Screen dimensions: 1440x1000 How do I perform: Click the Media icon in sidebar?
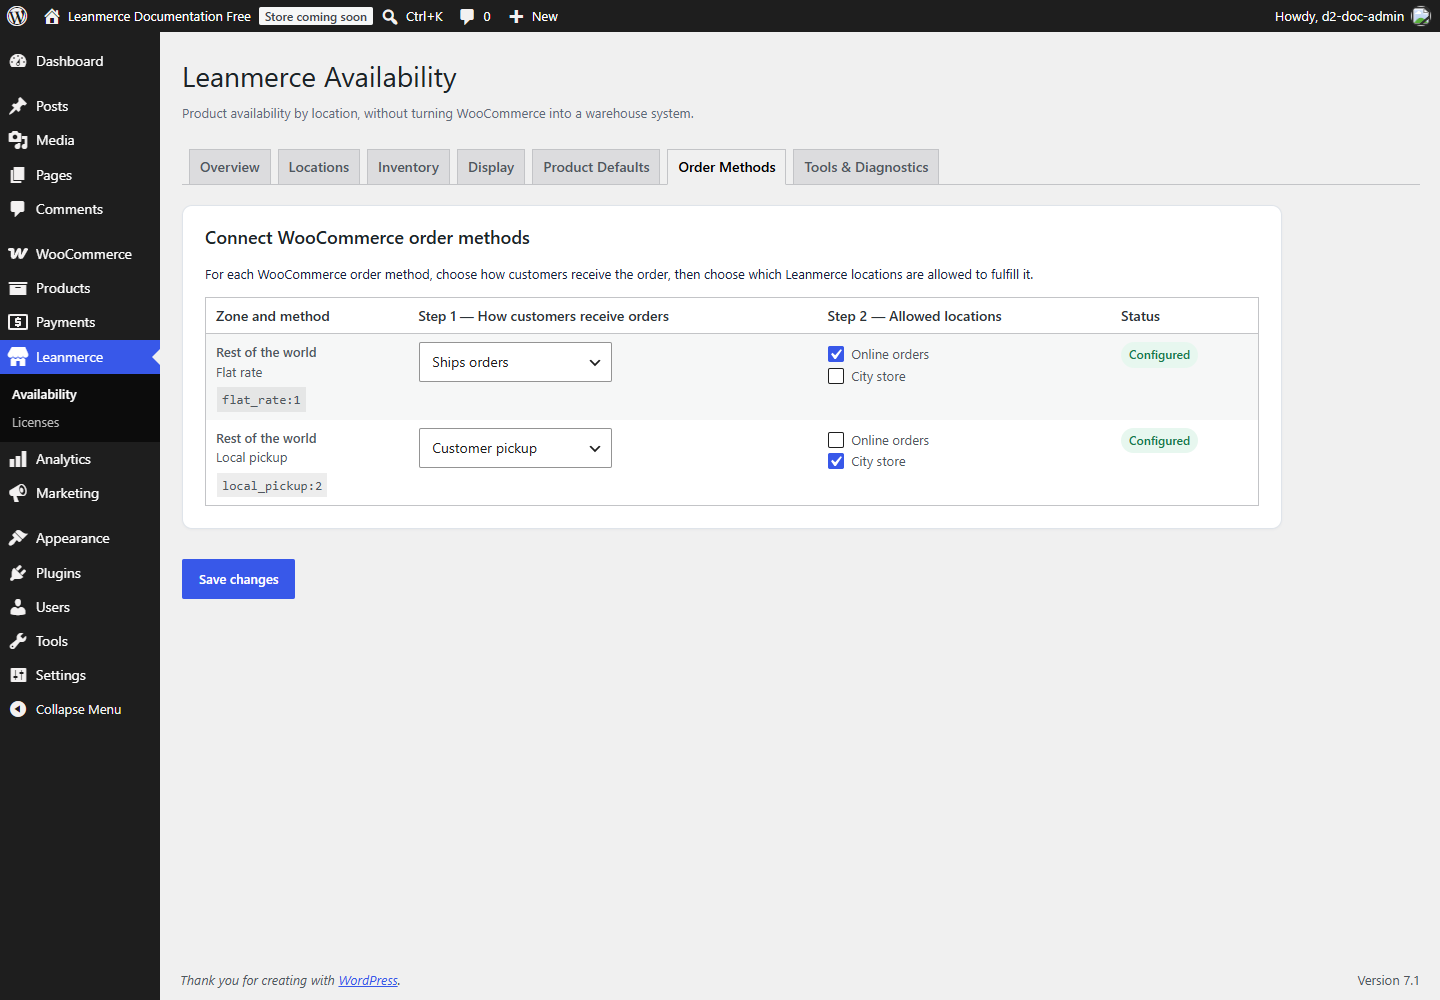pos(18,140)
